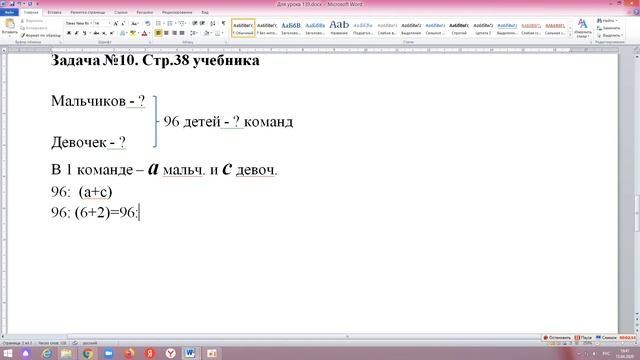Switch to the Вставка (Insert) tab
The width and height of the screenshot is (640, 360).
tap(54, 12)
